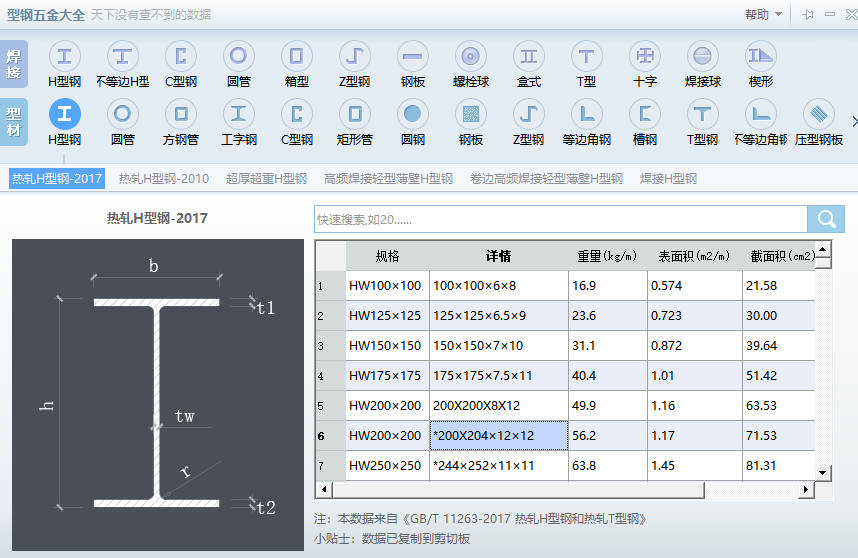Select the 型材 C型钢 icon in second row
Viewport: 858px width, 558px height.
coord(297,114)
